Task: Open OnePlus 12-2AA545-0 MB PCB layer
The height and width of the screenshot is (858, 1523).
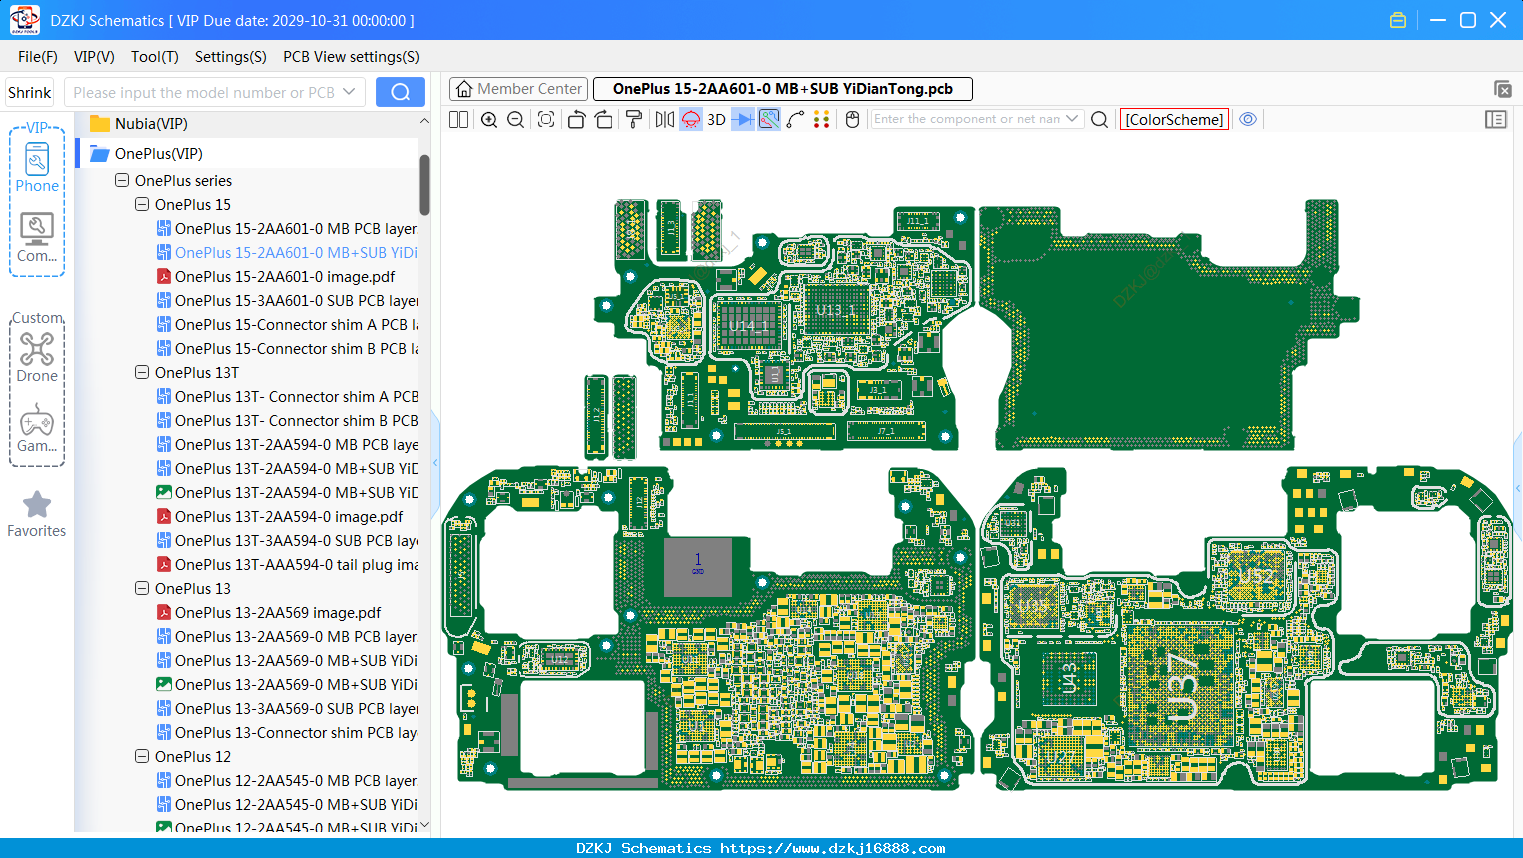Action: [x=287, y=781]
